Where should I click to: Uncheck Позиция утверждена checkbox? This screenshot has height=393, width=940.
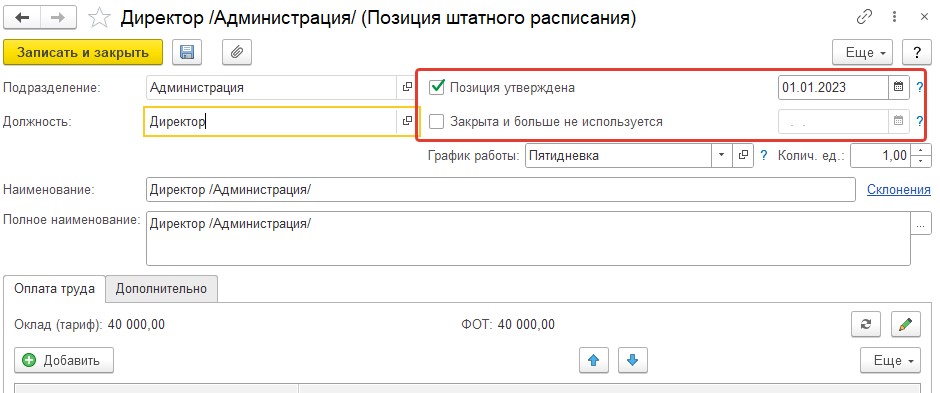pos(436,87)
